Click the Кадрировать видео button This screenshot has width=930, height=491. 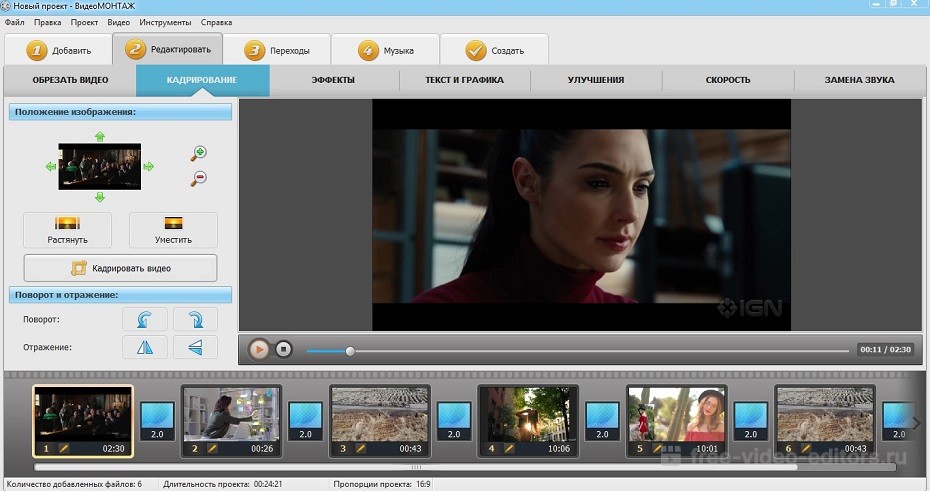coord(120,268)
